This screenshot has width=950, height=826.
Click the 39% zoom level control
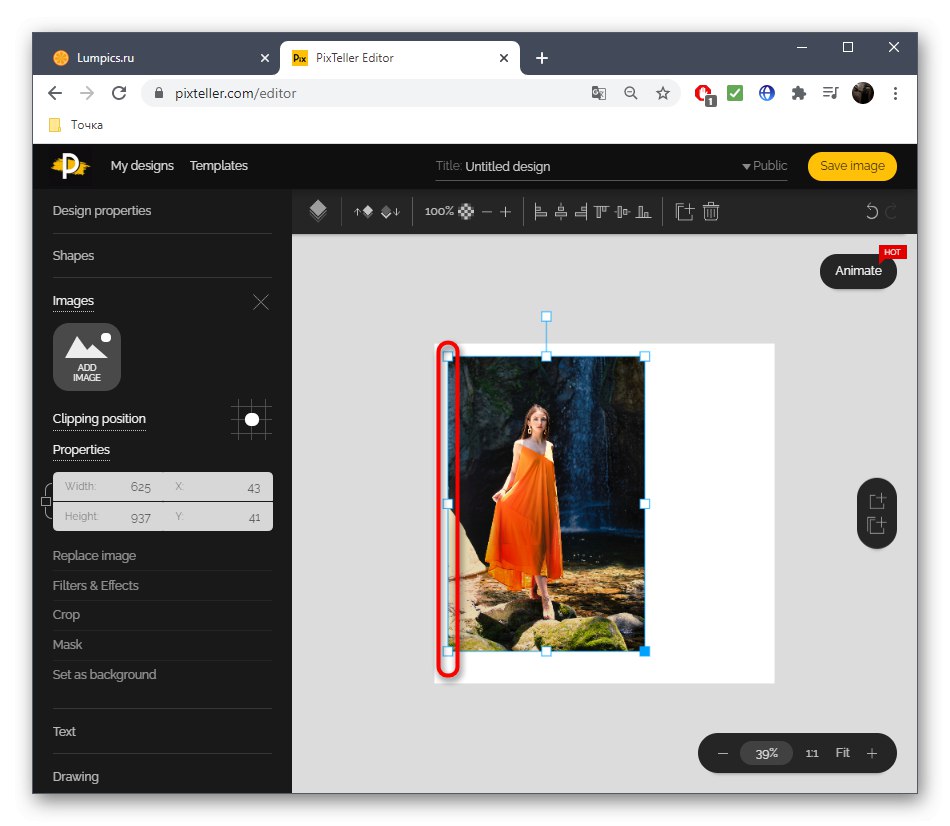point(766,753)
